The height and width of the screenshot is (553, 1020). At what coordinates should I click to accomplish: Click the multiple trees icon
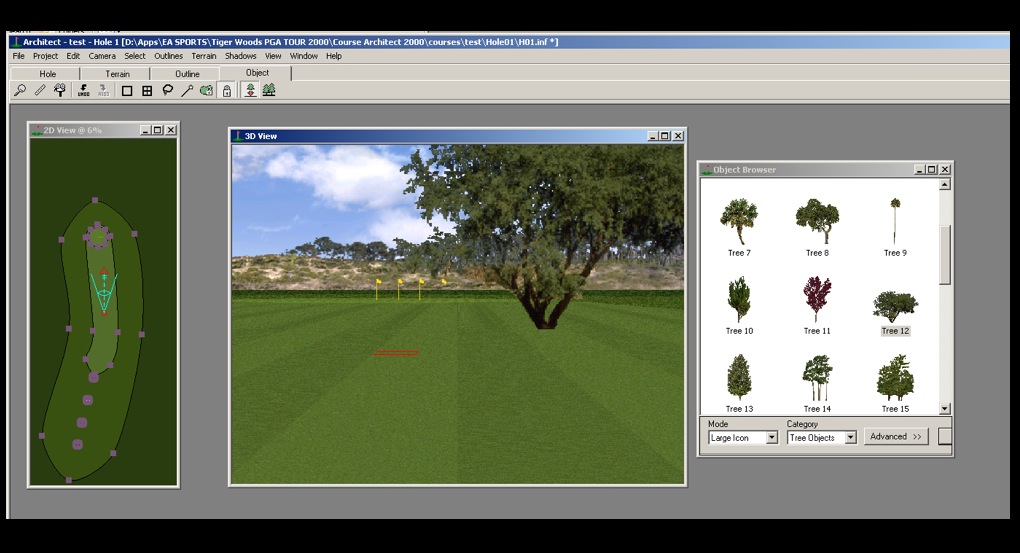coord(269,90)
